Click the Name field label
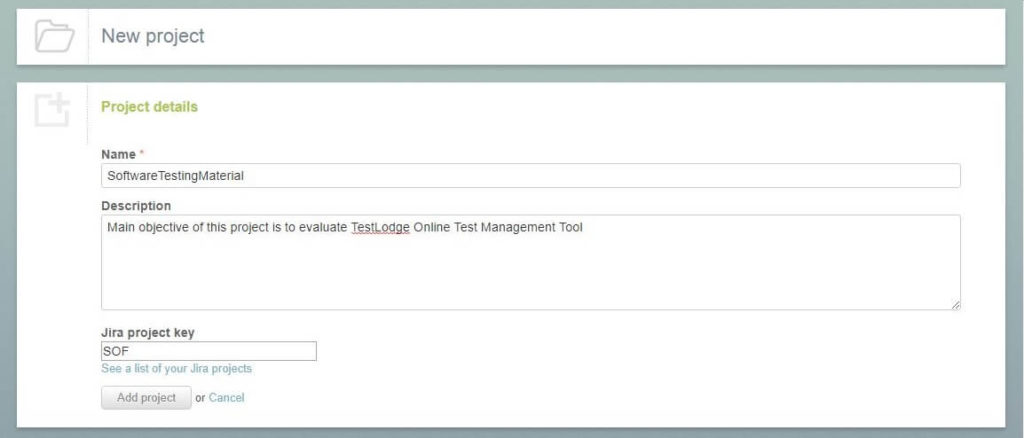Image resolution: width=1024 pixels, height=438 pixels. [118, 154]
